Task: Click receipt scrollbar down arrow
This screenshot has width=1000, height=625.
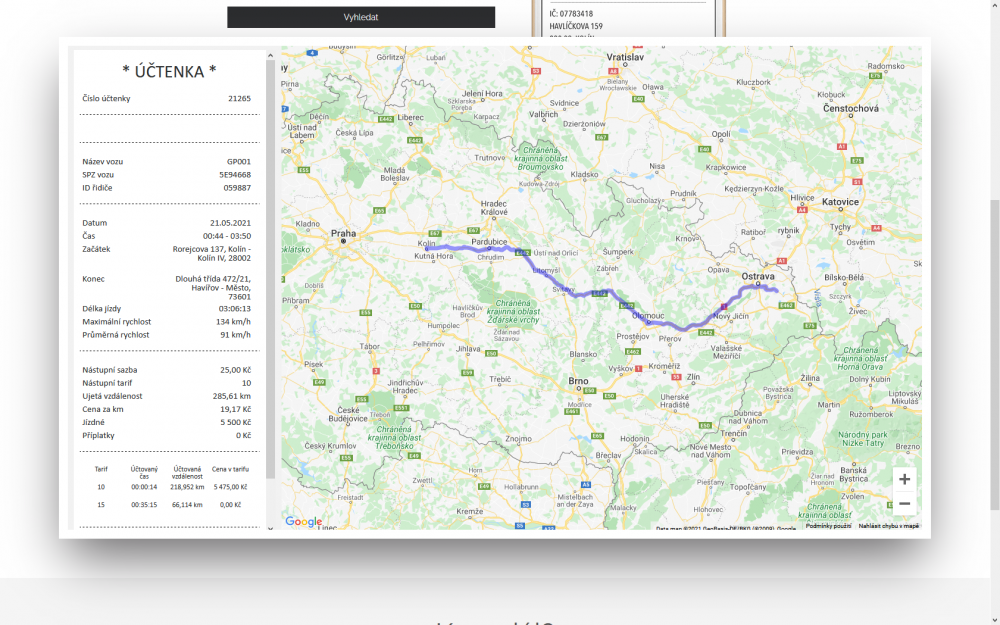Action: tap(270, 528)
